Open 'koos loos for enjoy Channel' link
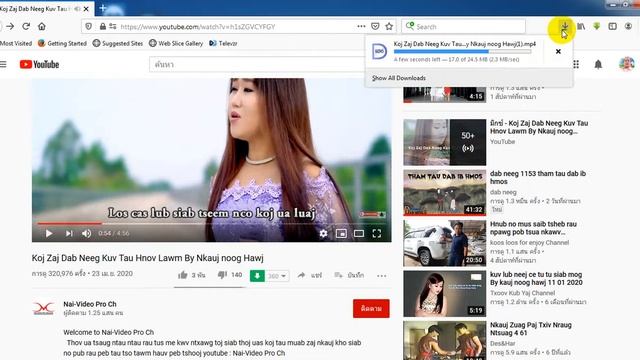The width and height of the screenshot is (640, 360). 529,242
